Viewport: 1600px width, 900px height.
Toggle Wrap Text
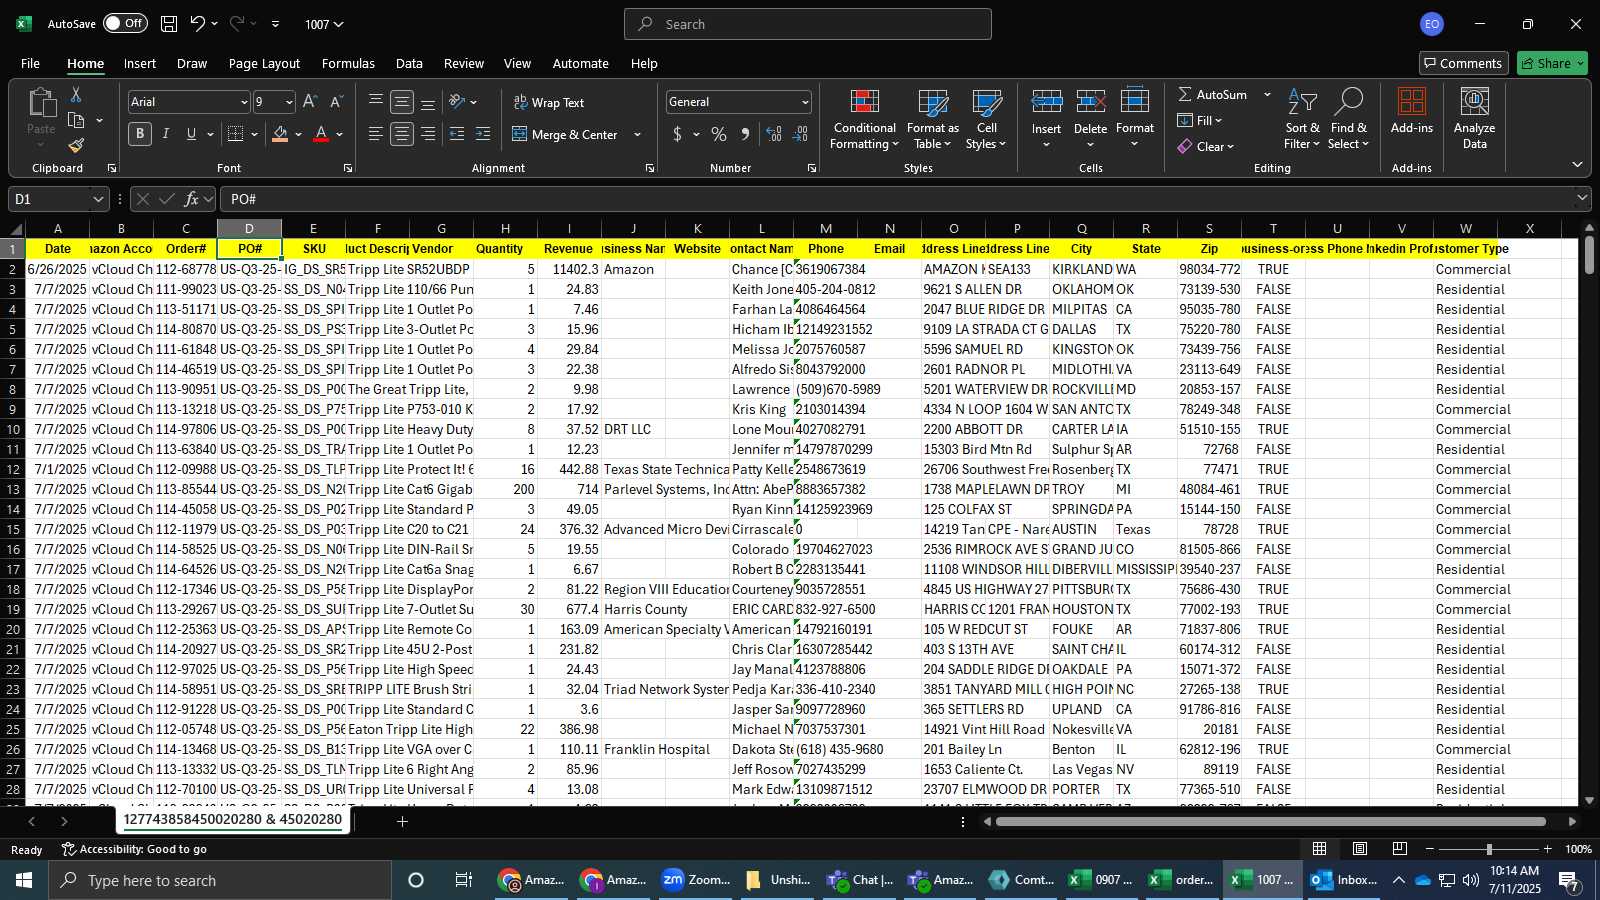click(548, 102)
